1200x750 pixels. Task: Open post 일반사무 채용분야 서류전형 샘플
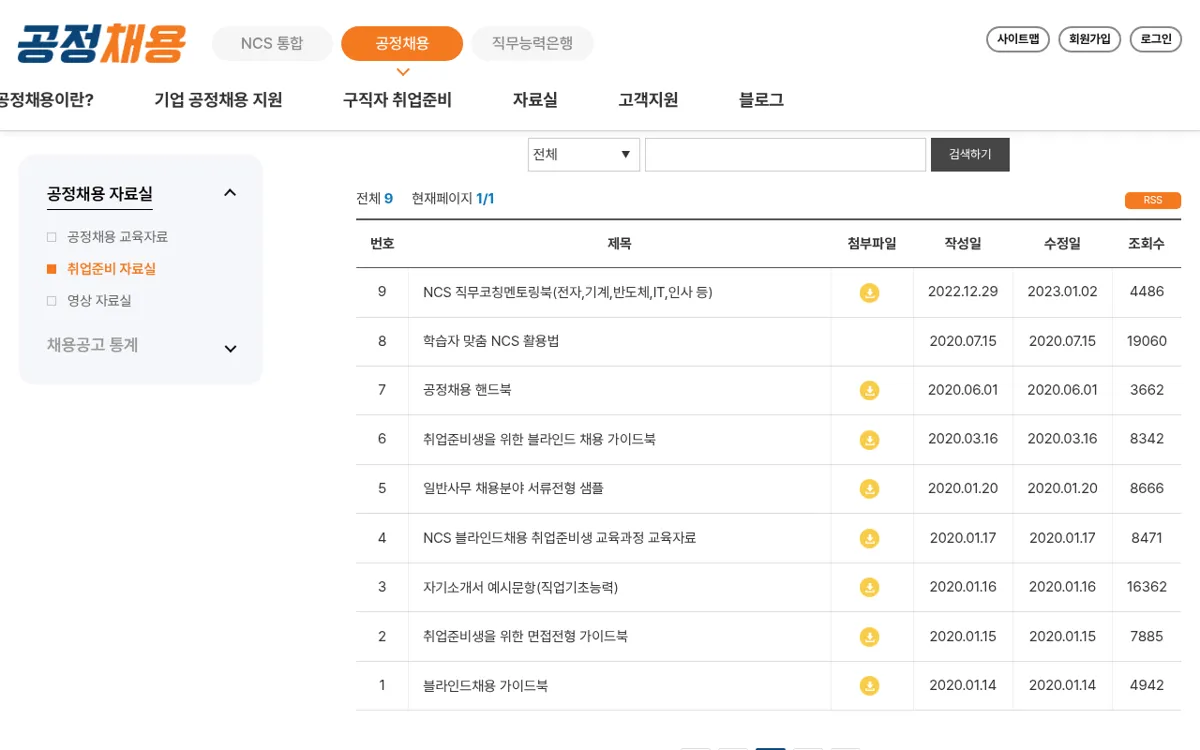[513, 489]
